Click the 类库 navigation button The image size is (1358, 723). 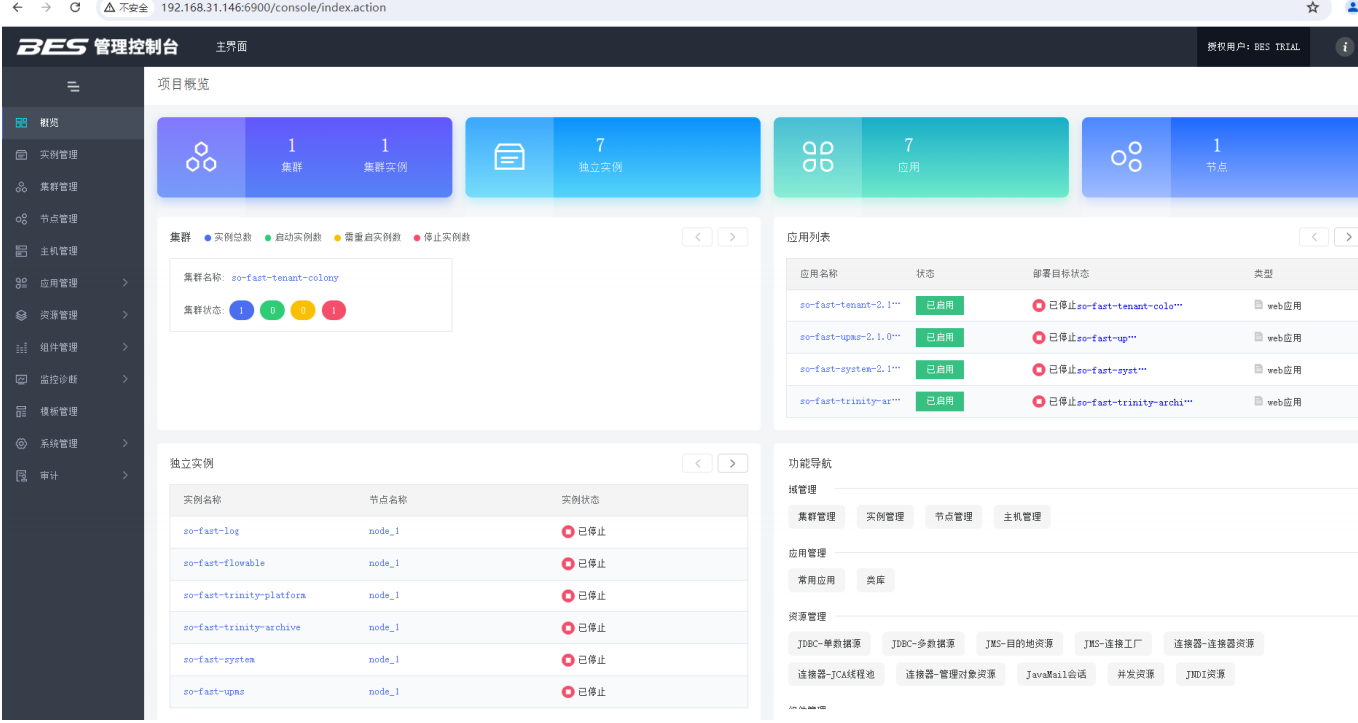876,580
